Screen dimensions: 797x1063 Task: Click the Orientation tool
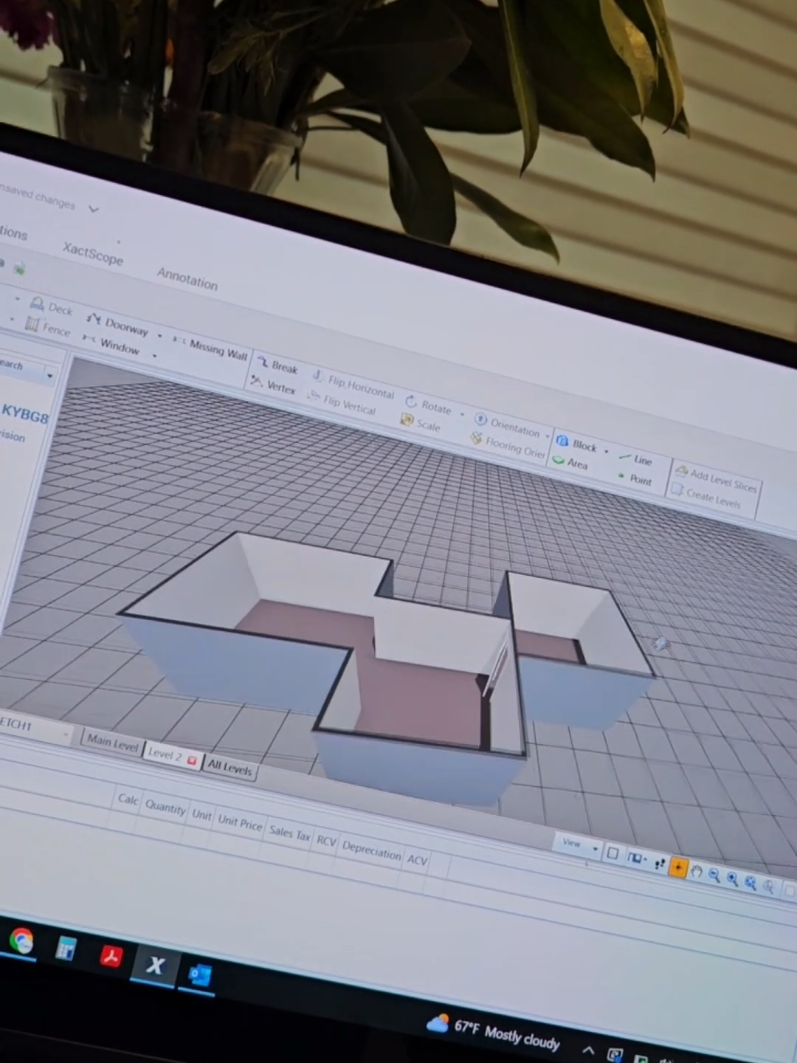[508, 426]
